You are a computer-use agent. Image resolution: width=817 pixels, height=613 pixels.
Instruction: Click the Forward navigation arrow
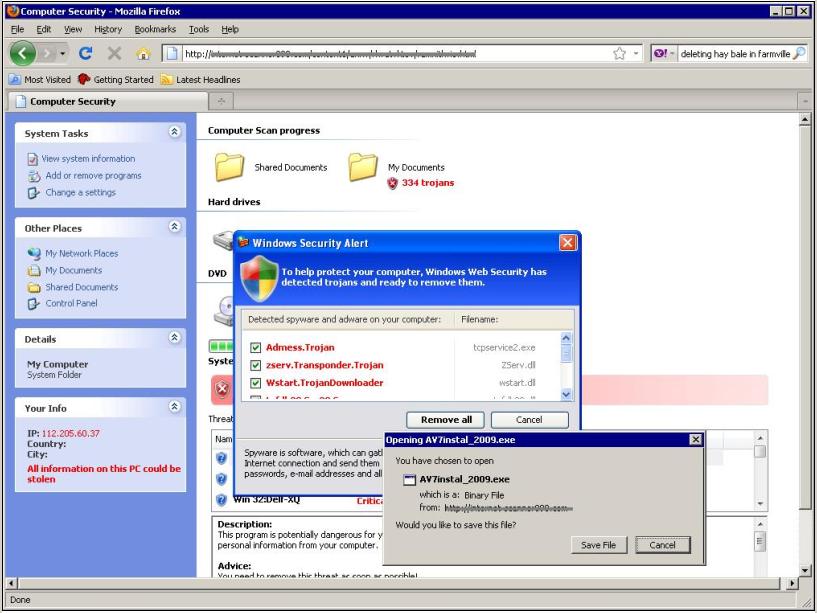click(47, 53)
